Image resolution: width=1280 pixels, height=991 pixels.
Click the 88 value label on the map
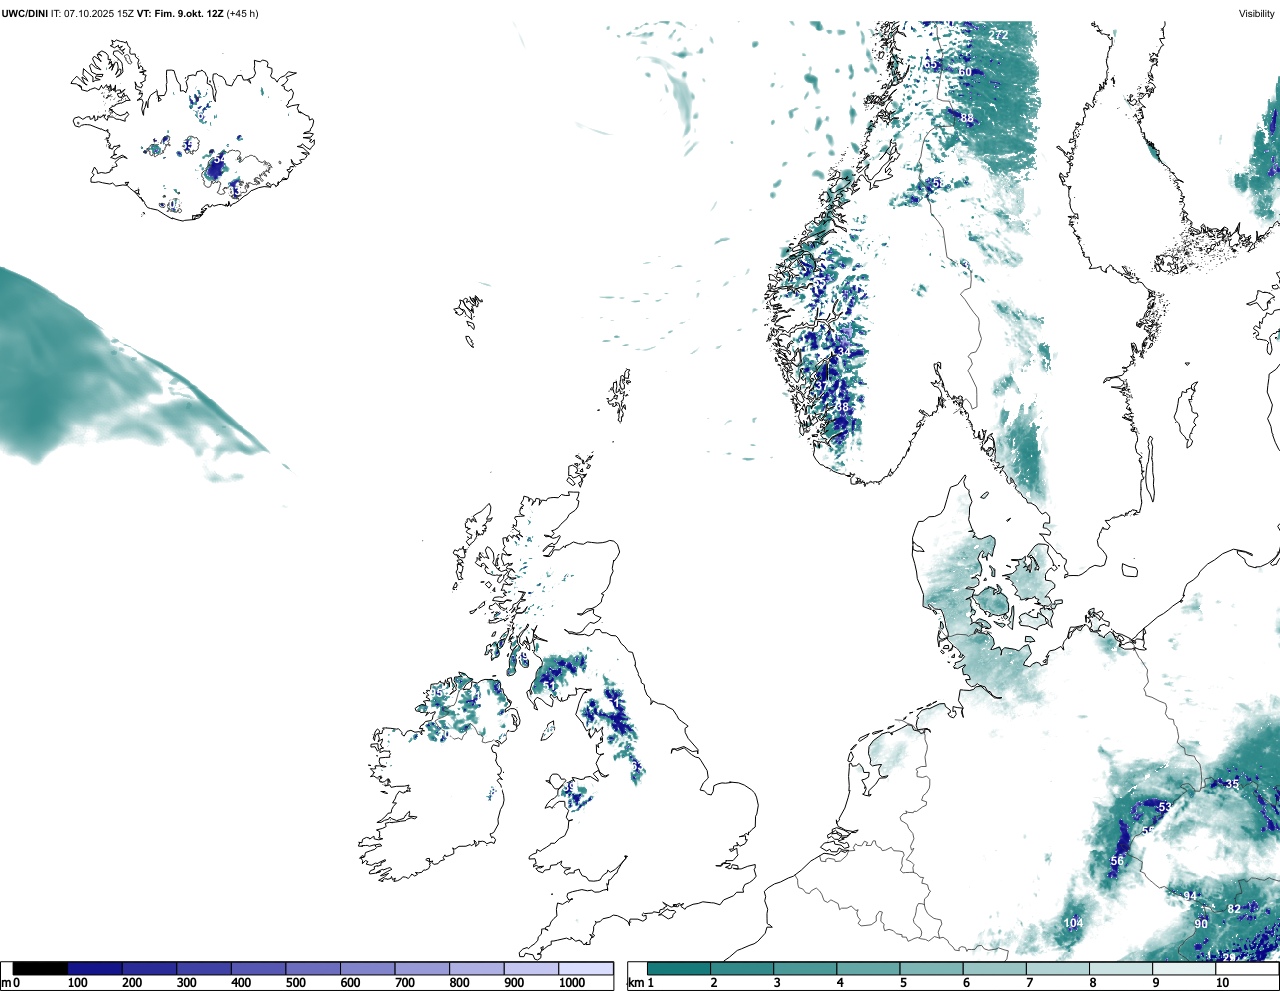click(x=967, y=118)
